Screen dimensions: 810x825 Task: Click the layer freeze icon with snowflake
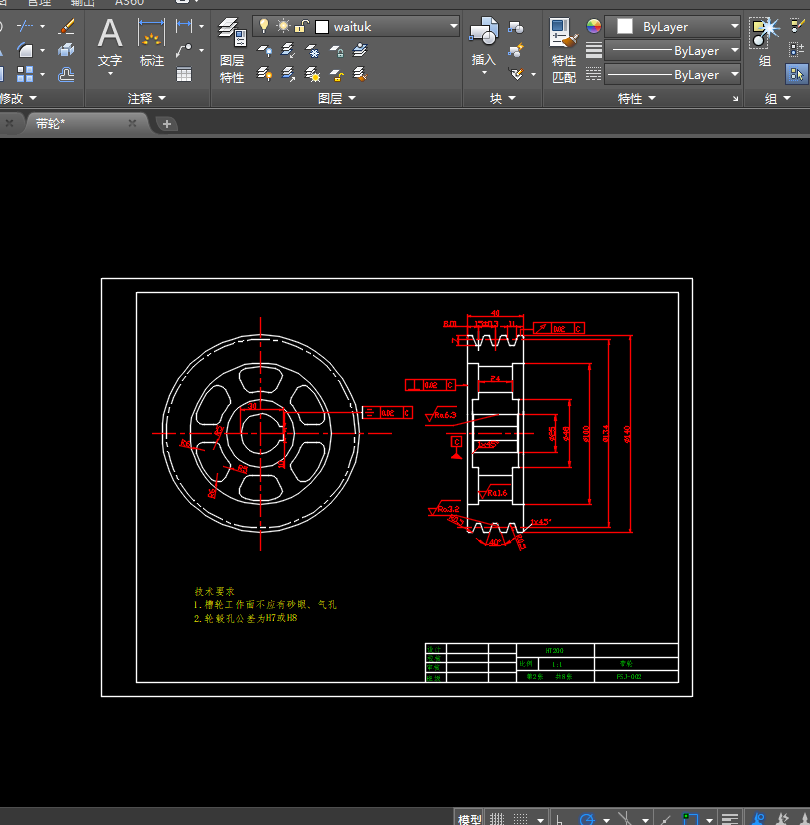click(312, 50)
